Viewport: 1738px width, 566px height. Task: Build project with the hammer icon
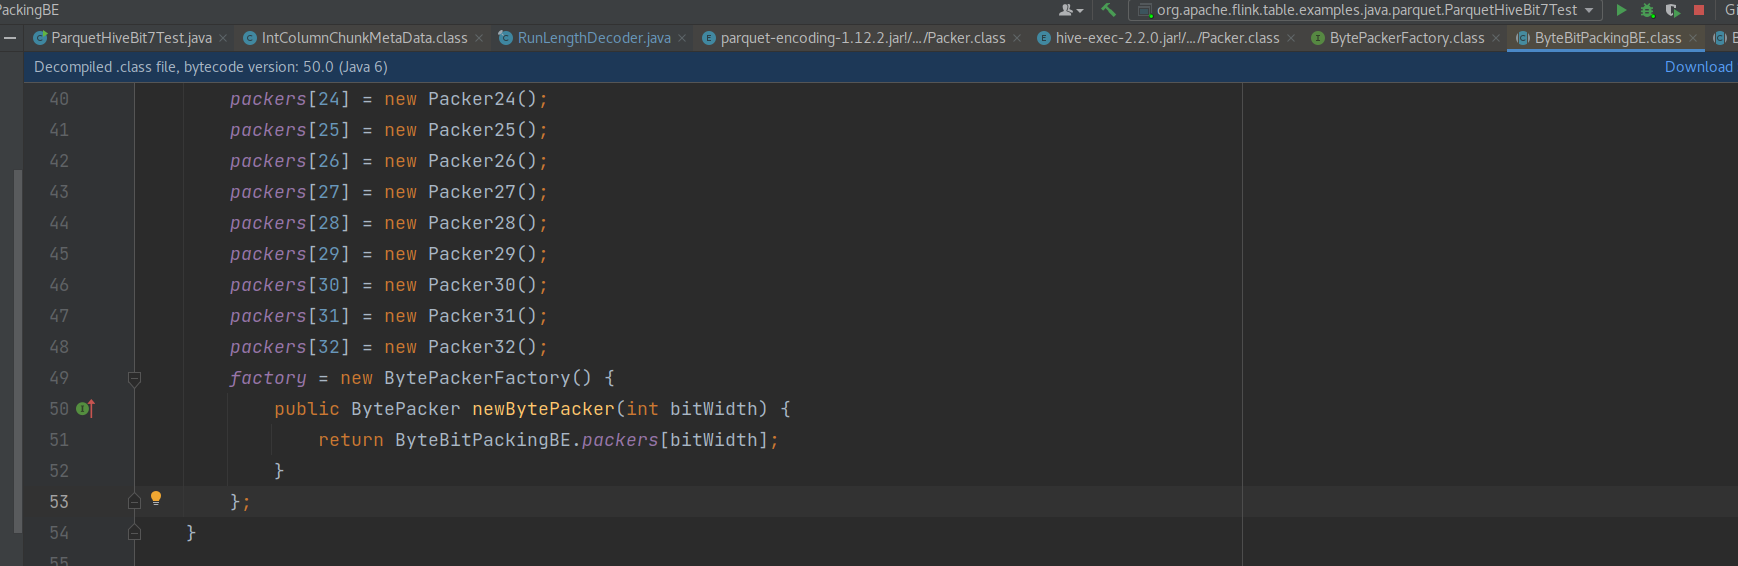(x=1108, y=10)
